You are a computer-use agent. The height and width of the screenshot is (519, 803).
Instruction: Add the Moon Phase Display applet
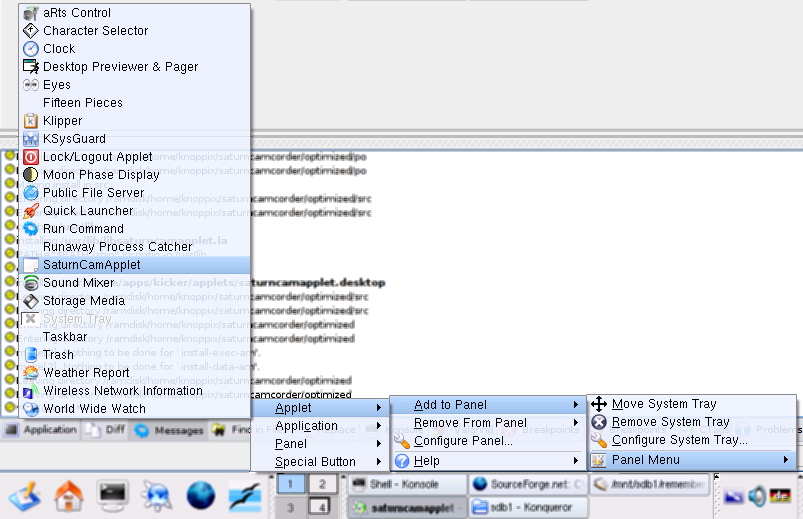[101, 175]
